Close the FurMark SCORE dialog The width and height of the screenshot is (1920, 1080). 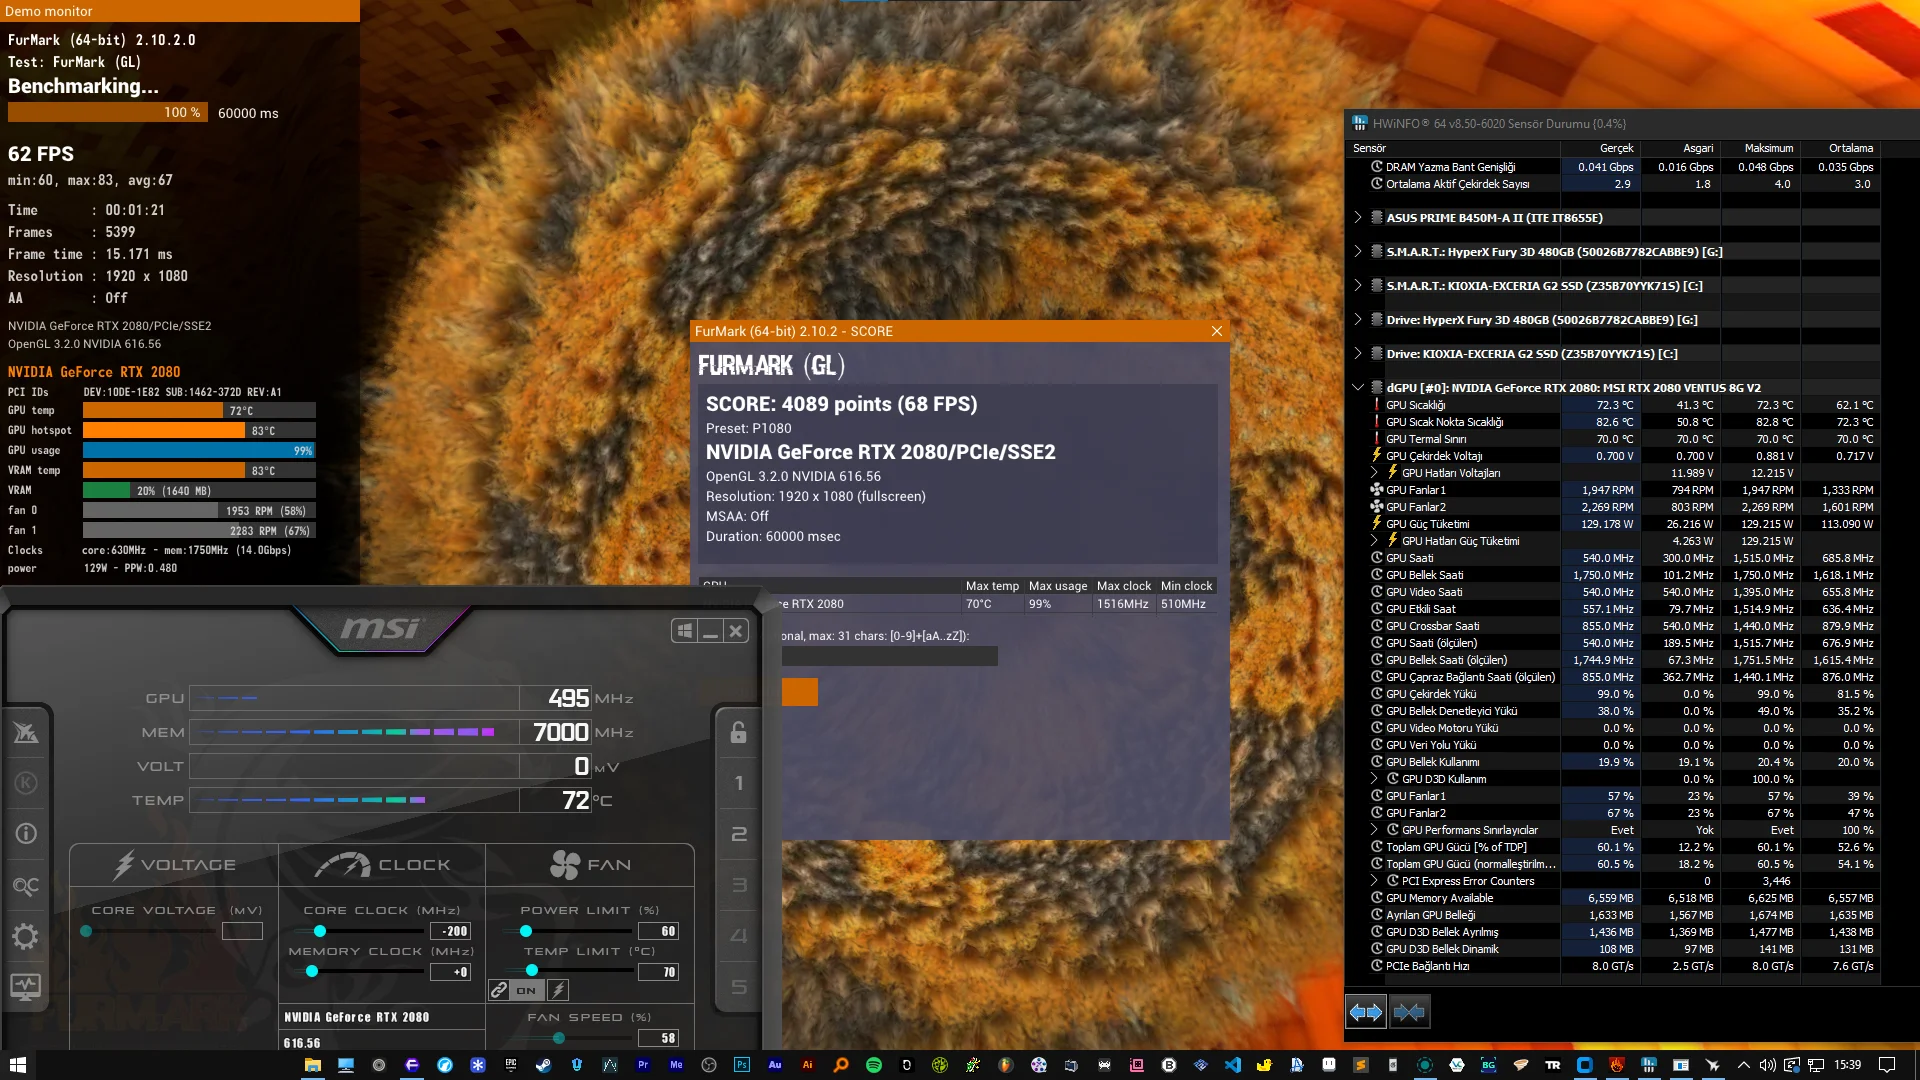tap(1216, 331)
